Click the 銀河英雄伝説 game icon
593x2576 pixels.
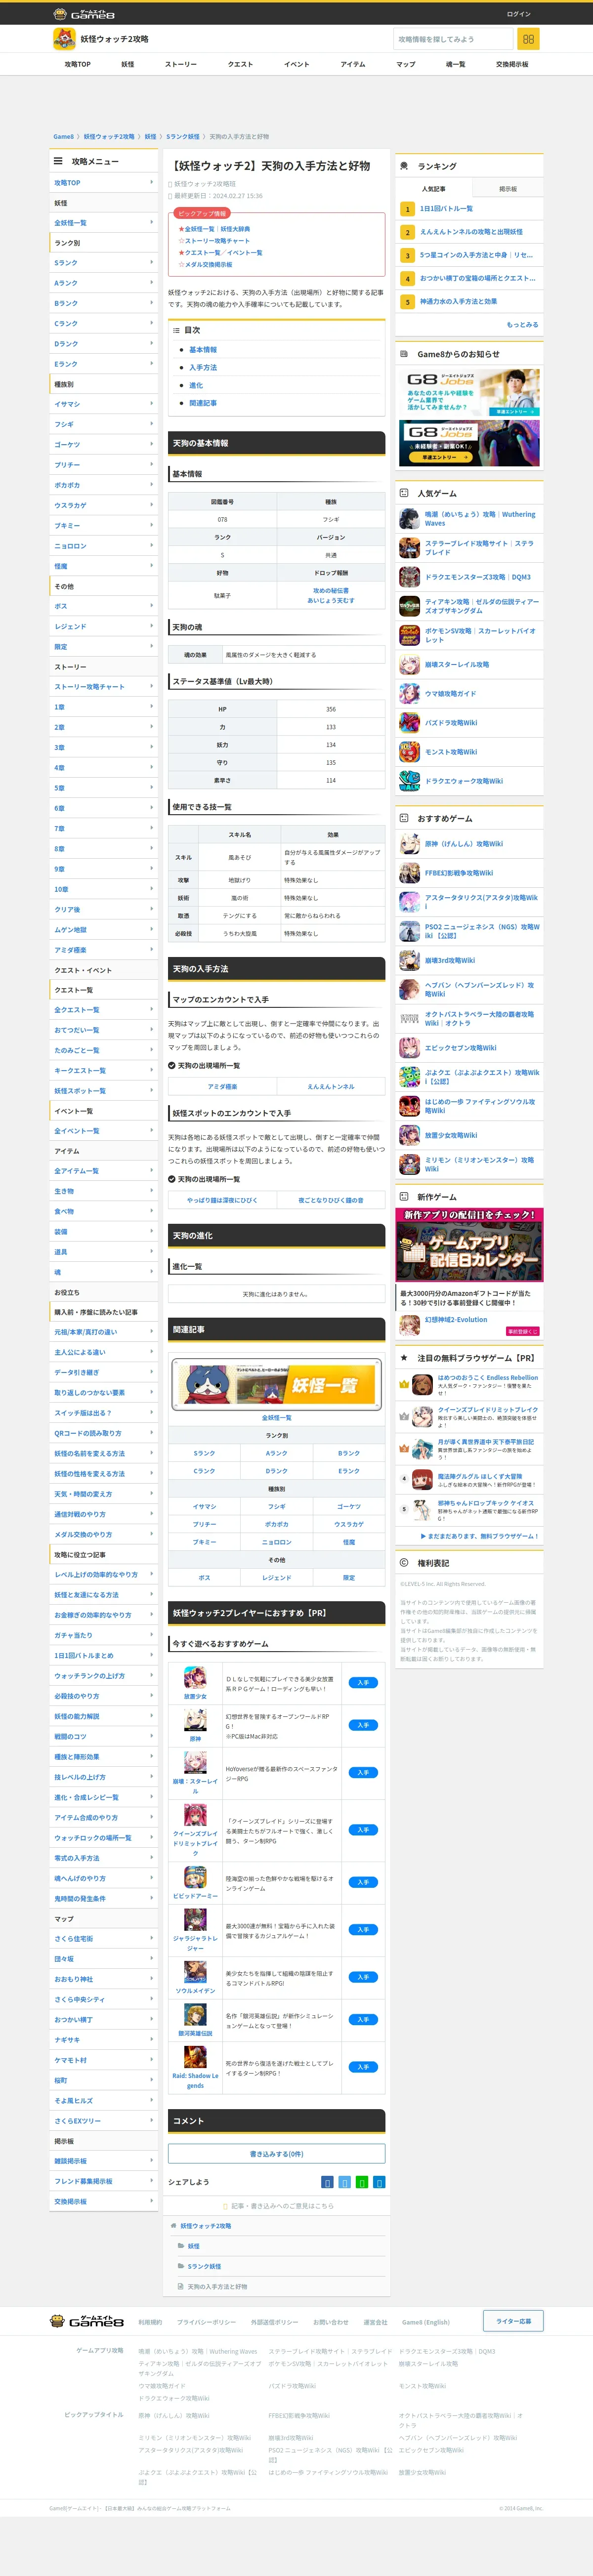[x=195, y=2015]
